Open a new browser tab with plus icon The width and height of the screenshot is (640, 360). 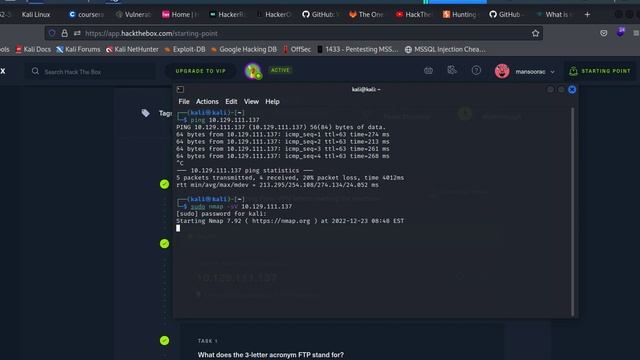587,14
